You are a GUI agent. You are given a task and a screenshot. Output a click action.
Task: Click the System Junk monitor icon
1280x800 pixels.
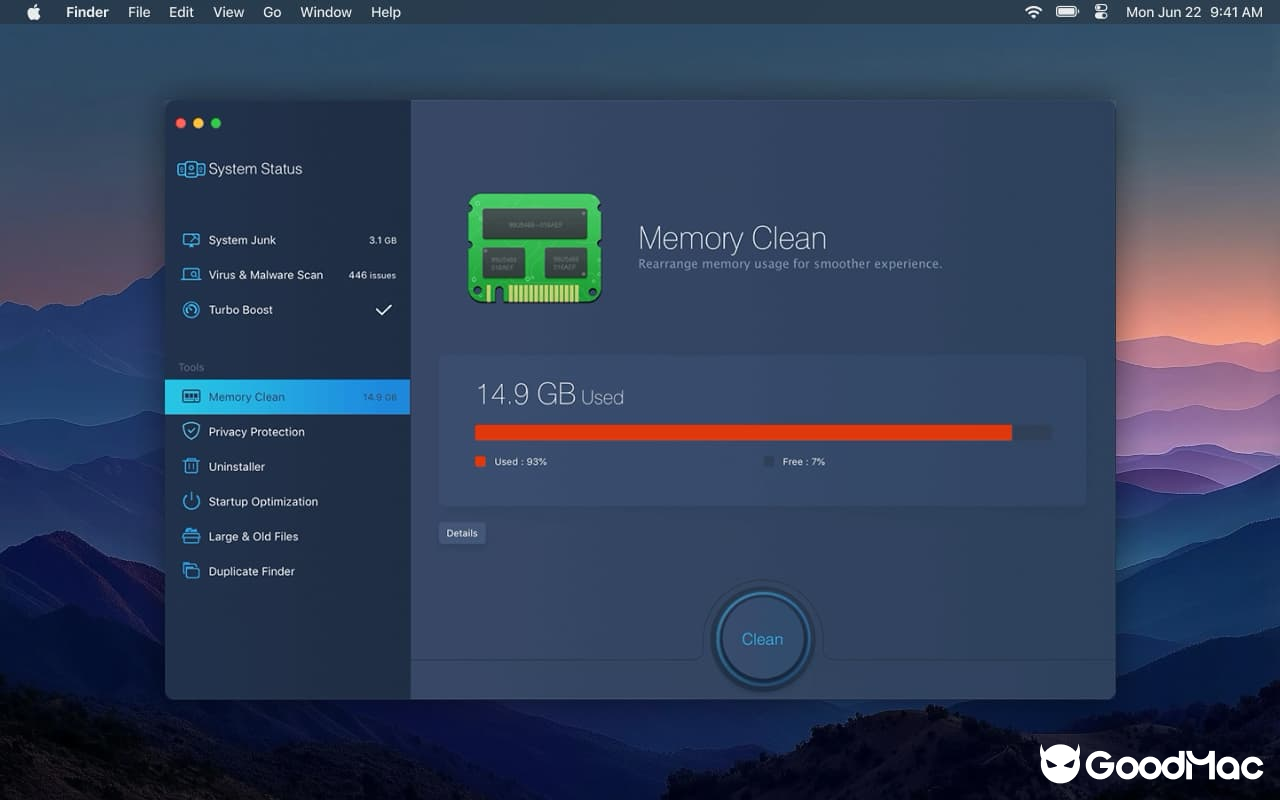191,240
